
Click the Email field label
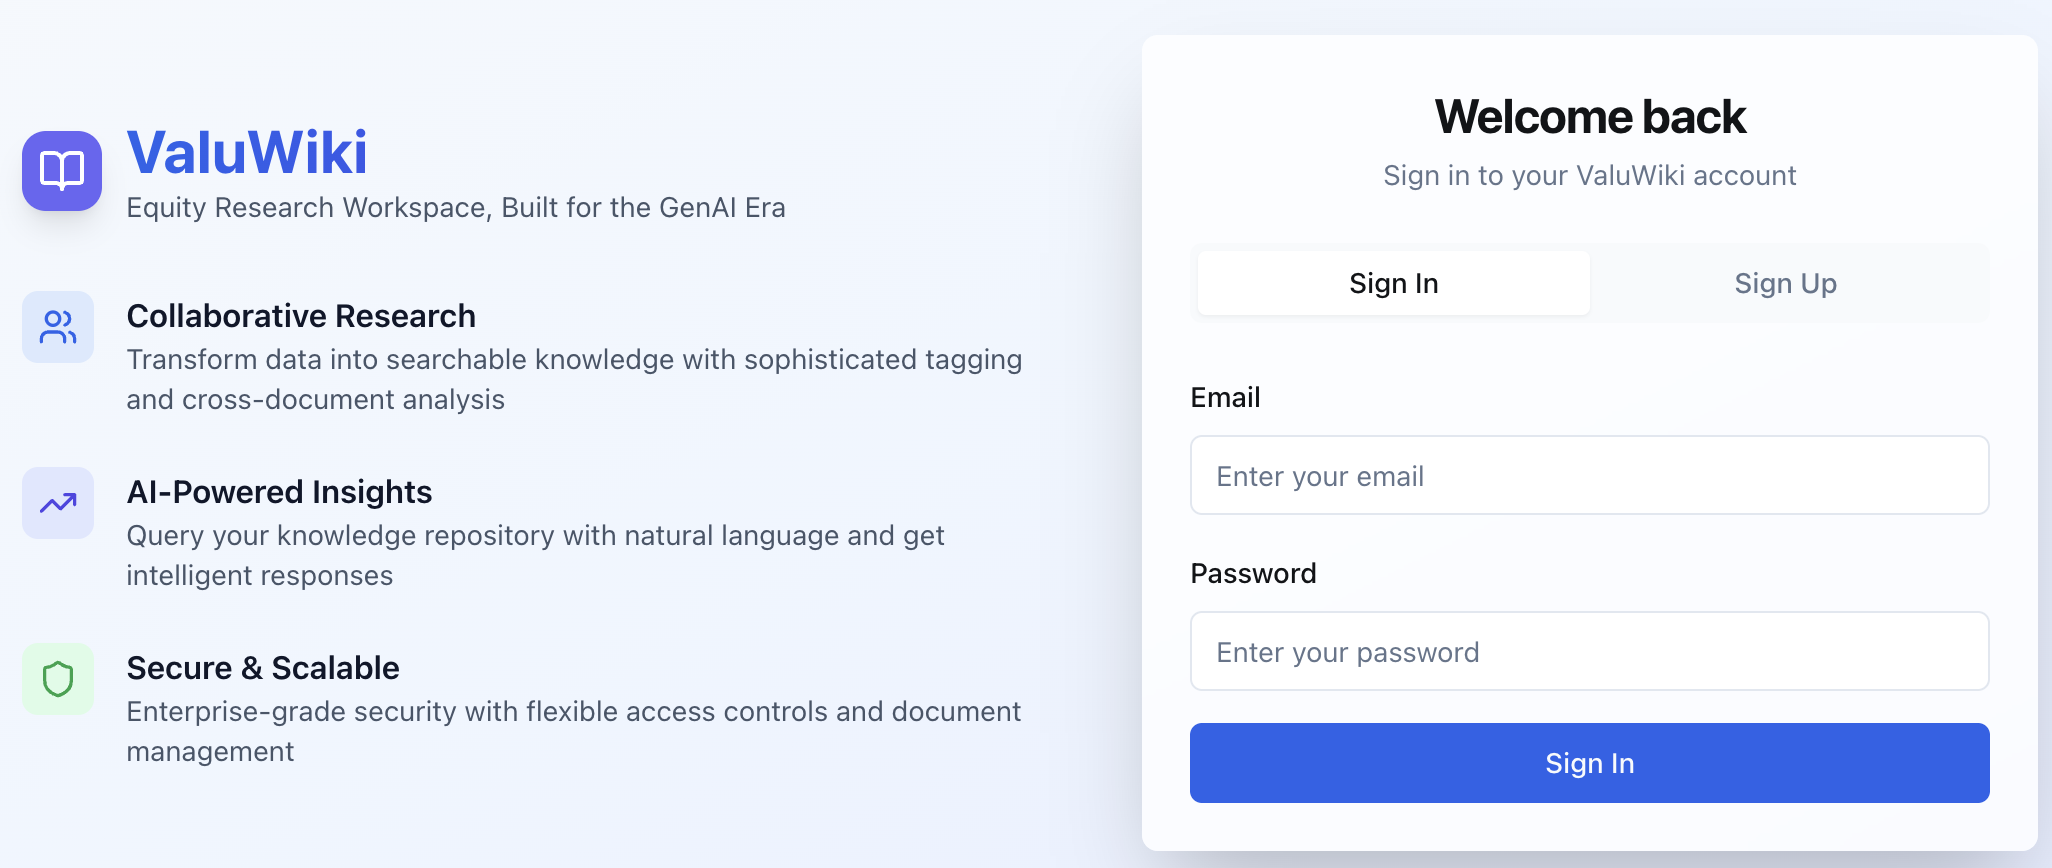tap(1225, 397)
